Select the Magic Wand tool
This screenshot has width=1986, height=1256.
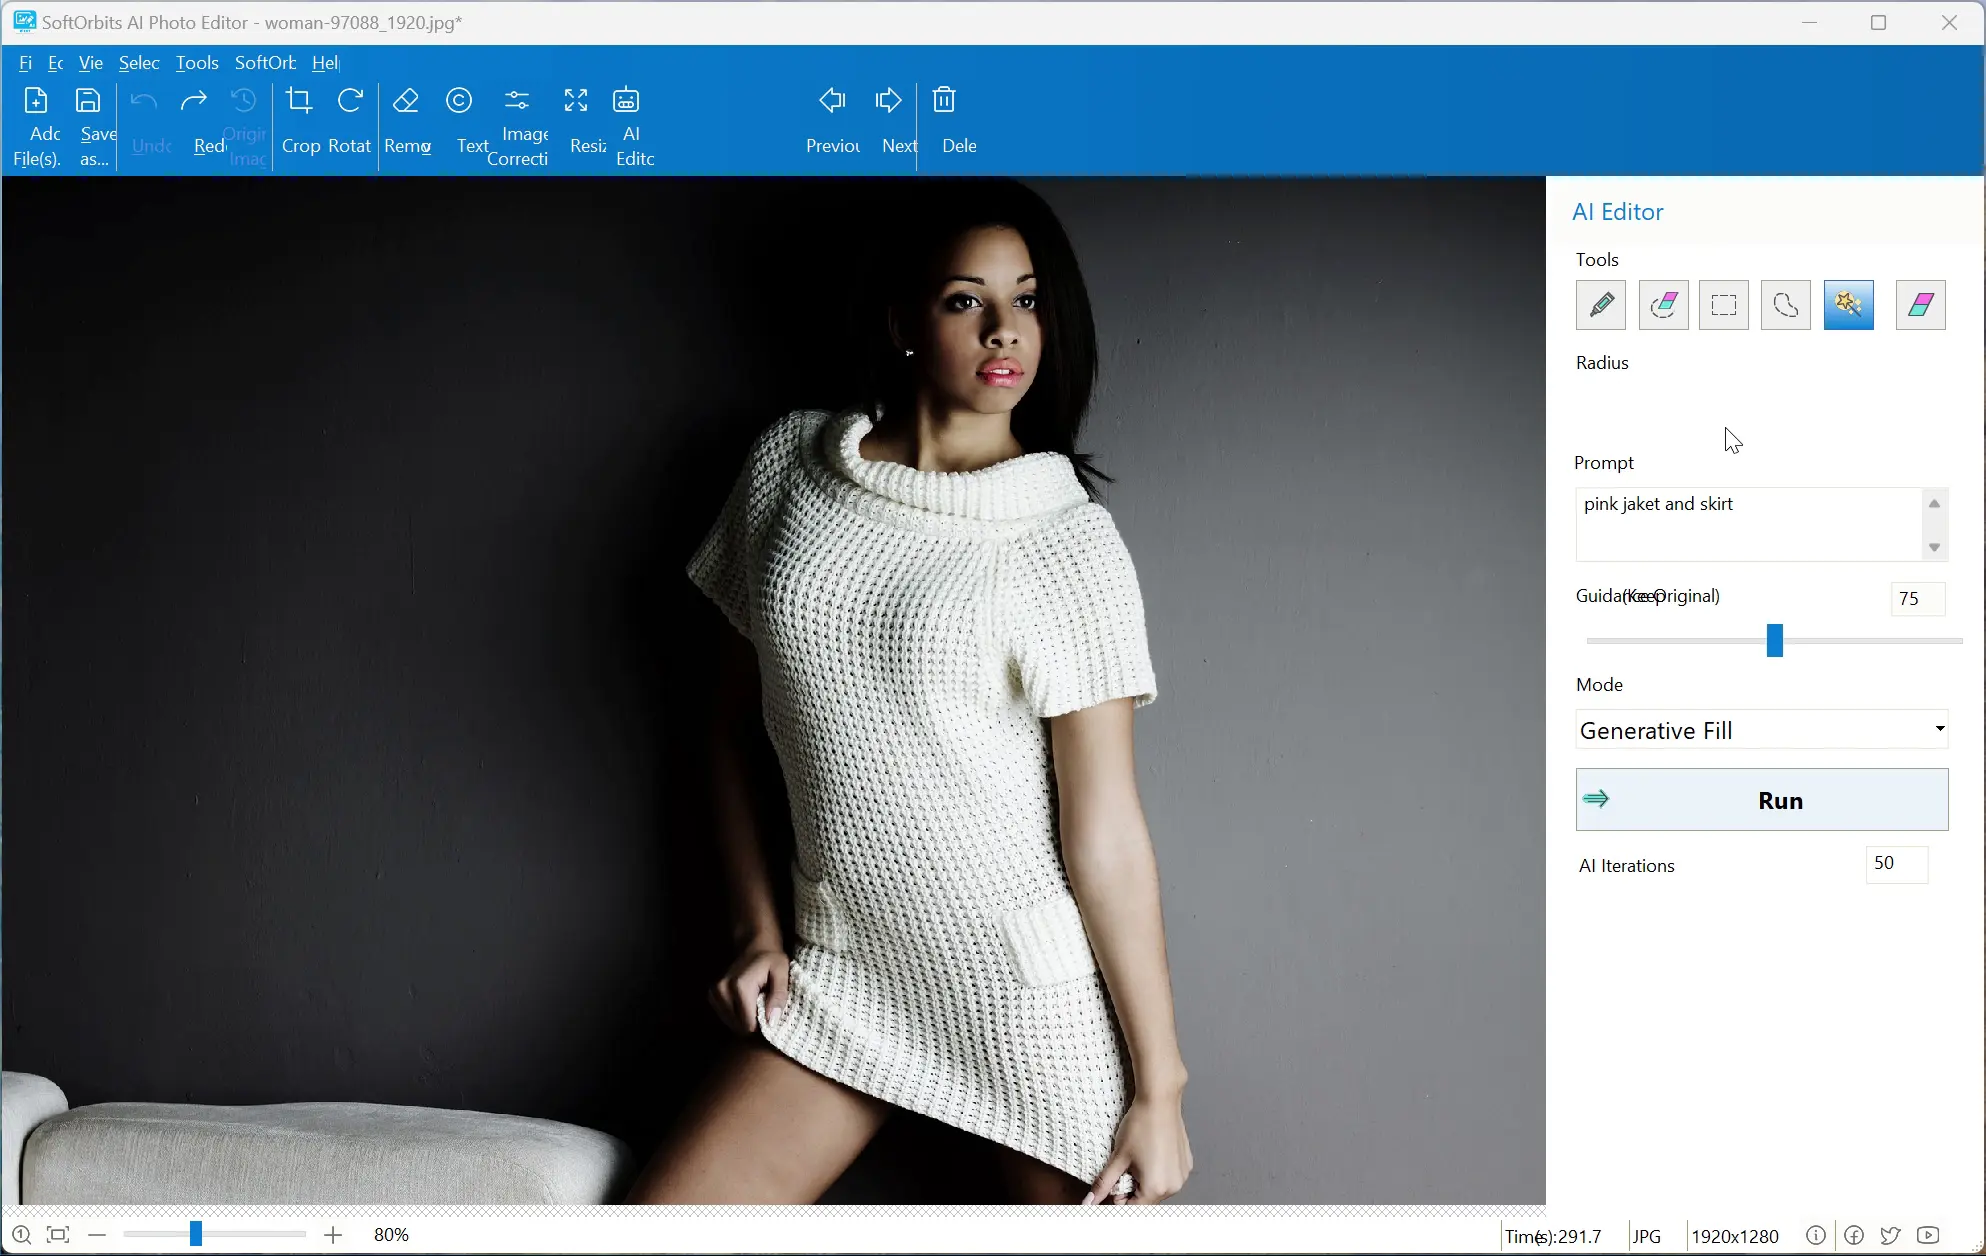coord(1849,304)
